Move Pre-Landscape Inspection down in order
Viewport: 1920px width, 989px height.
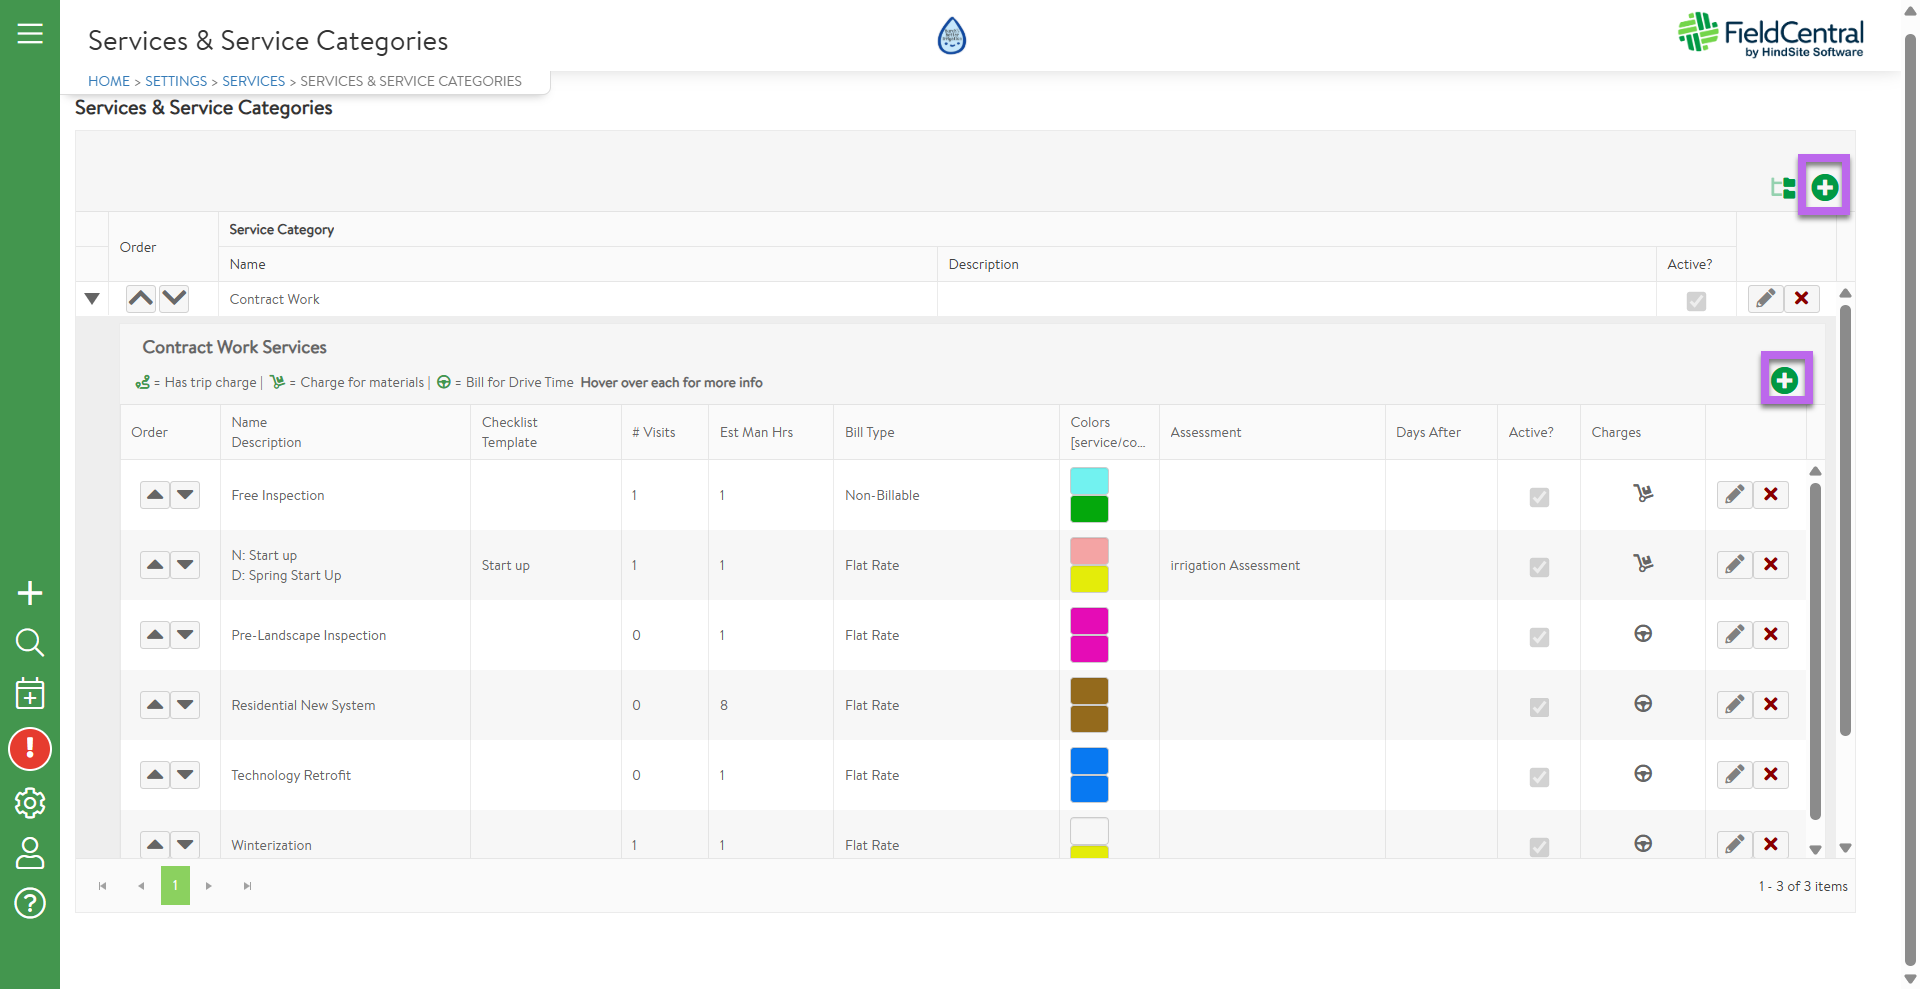[185, 635]
